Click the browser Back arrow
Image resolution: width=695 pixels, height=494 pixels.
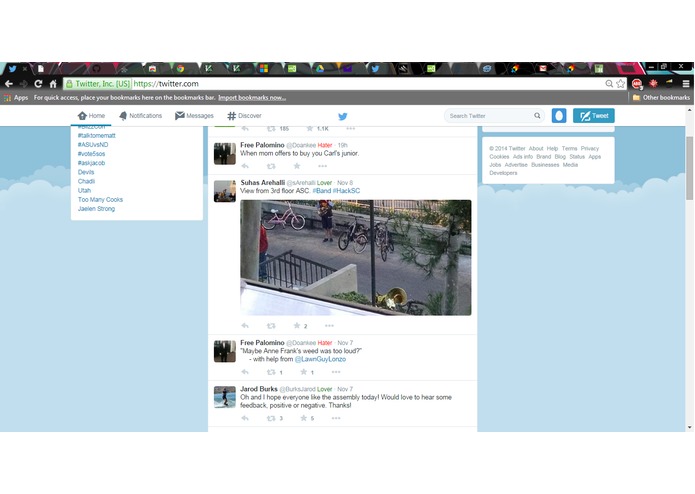coord(9,84)
